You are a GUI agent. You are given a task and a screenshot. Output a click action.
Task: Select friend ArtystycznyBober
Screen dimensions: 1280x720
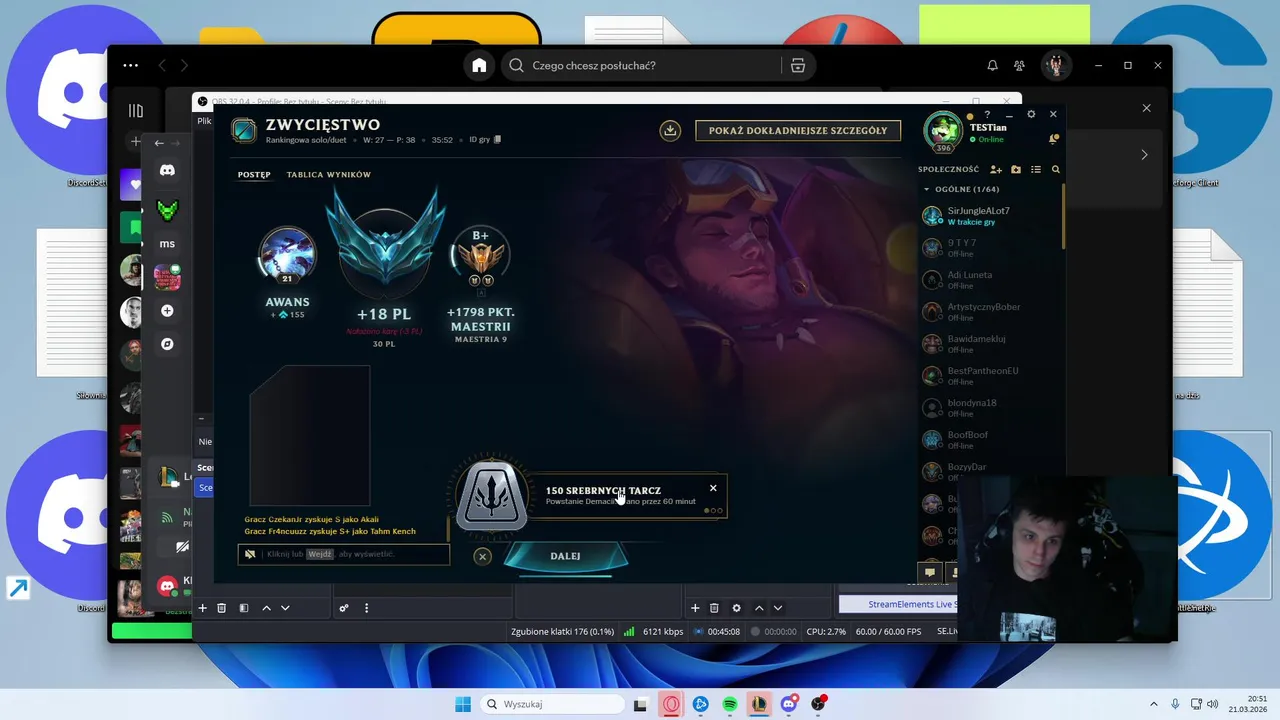click(x=990, y=311)
